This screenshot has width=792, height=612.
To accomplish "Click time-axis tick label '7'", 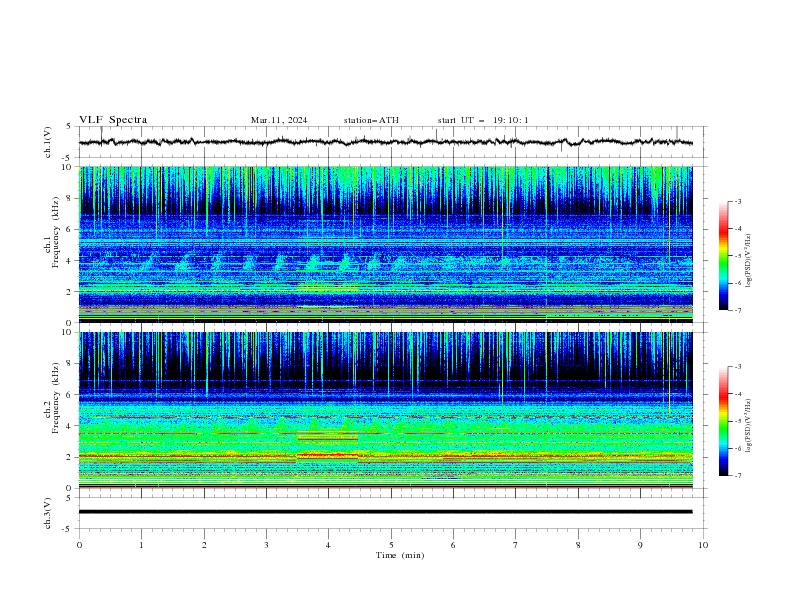I will click(516, 545).
